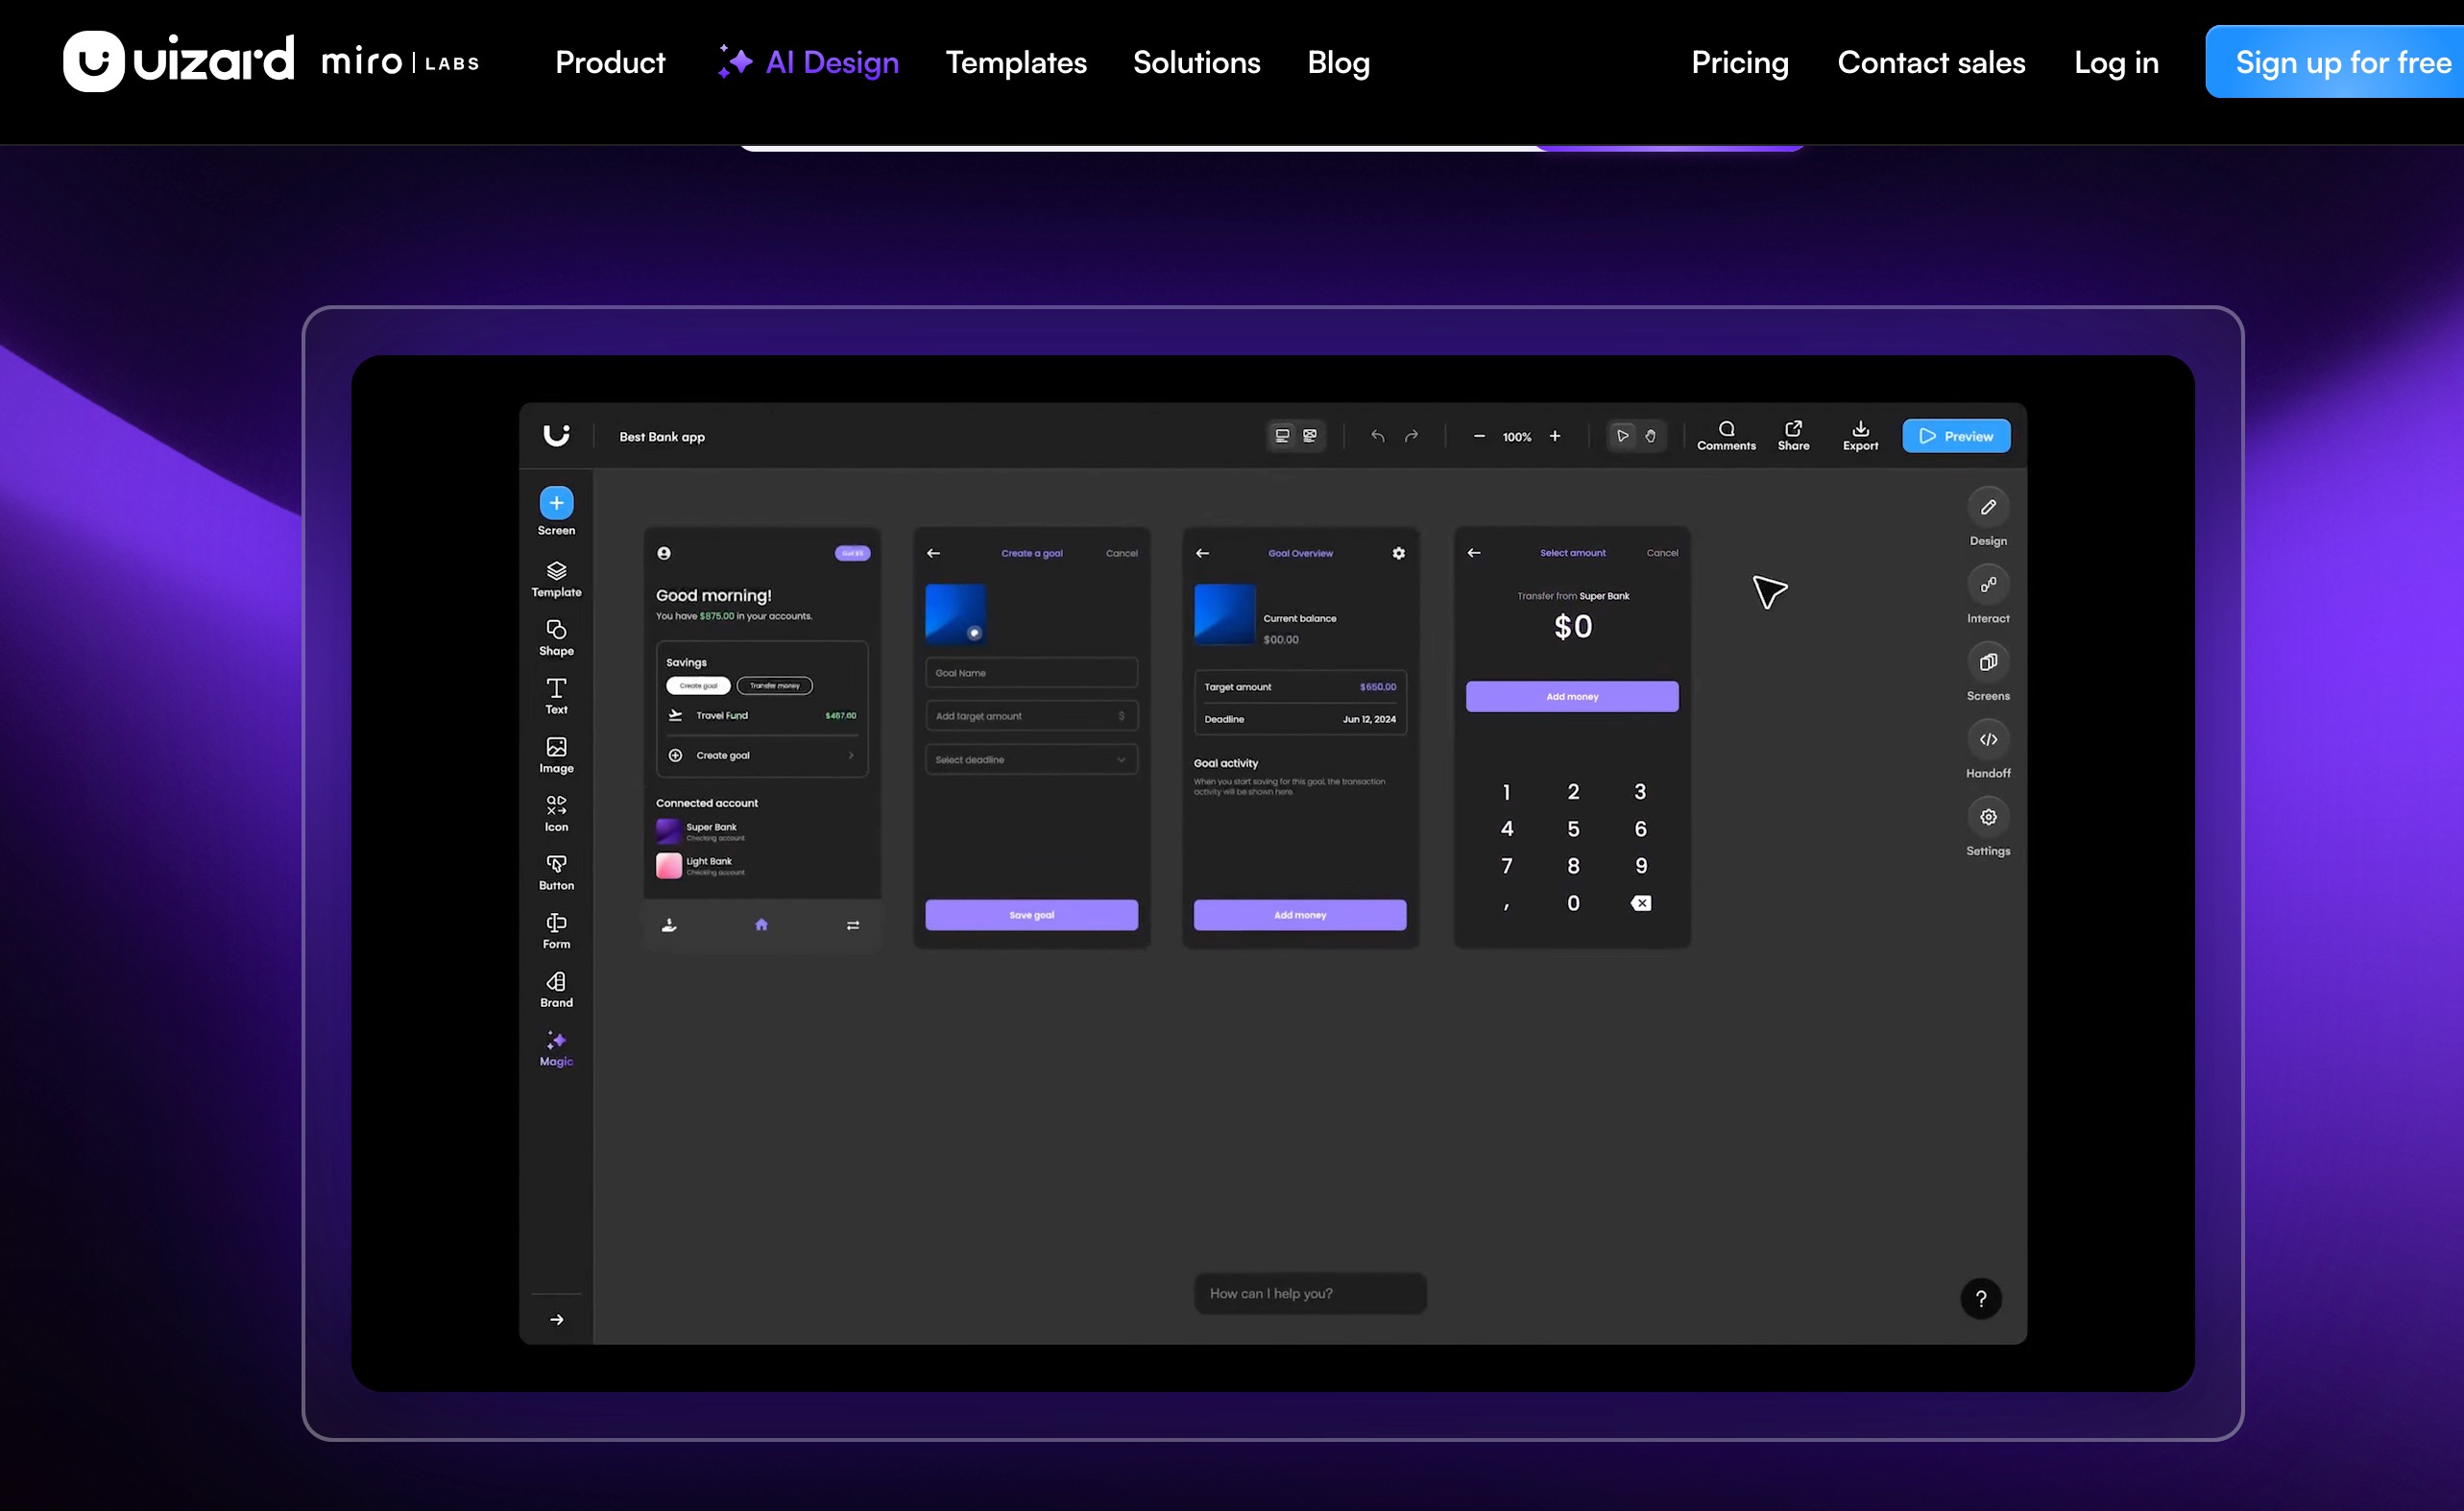Screen dimensions: 2464x1511
Task: Switch to desktop view mode toggle
Action: coord(1282,436)
